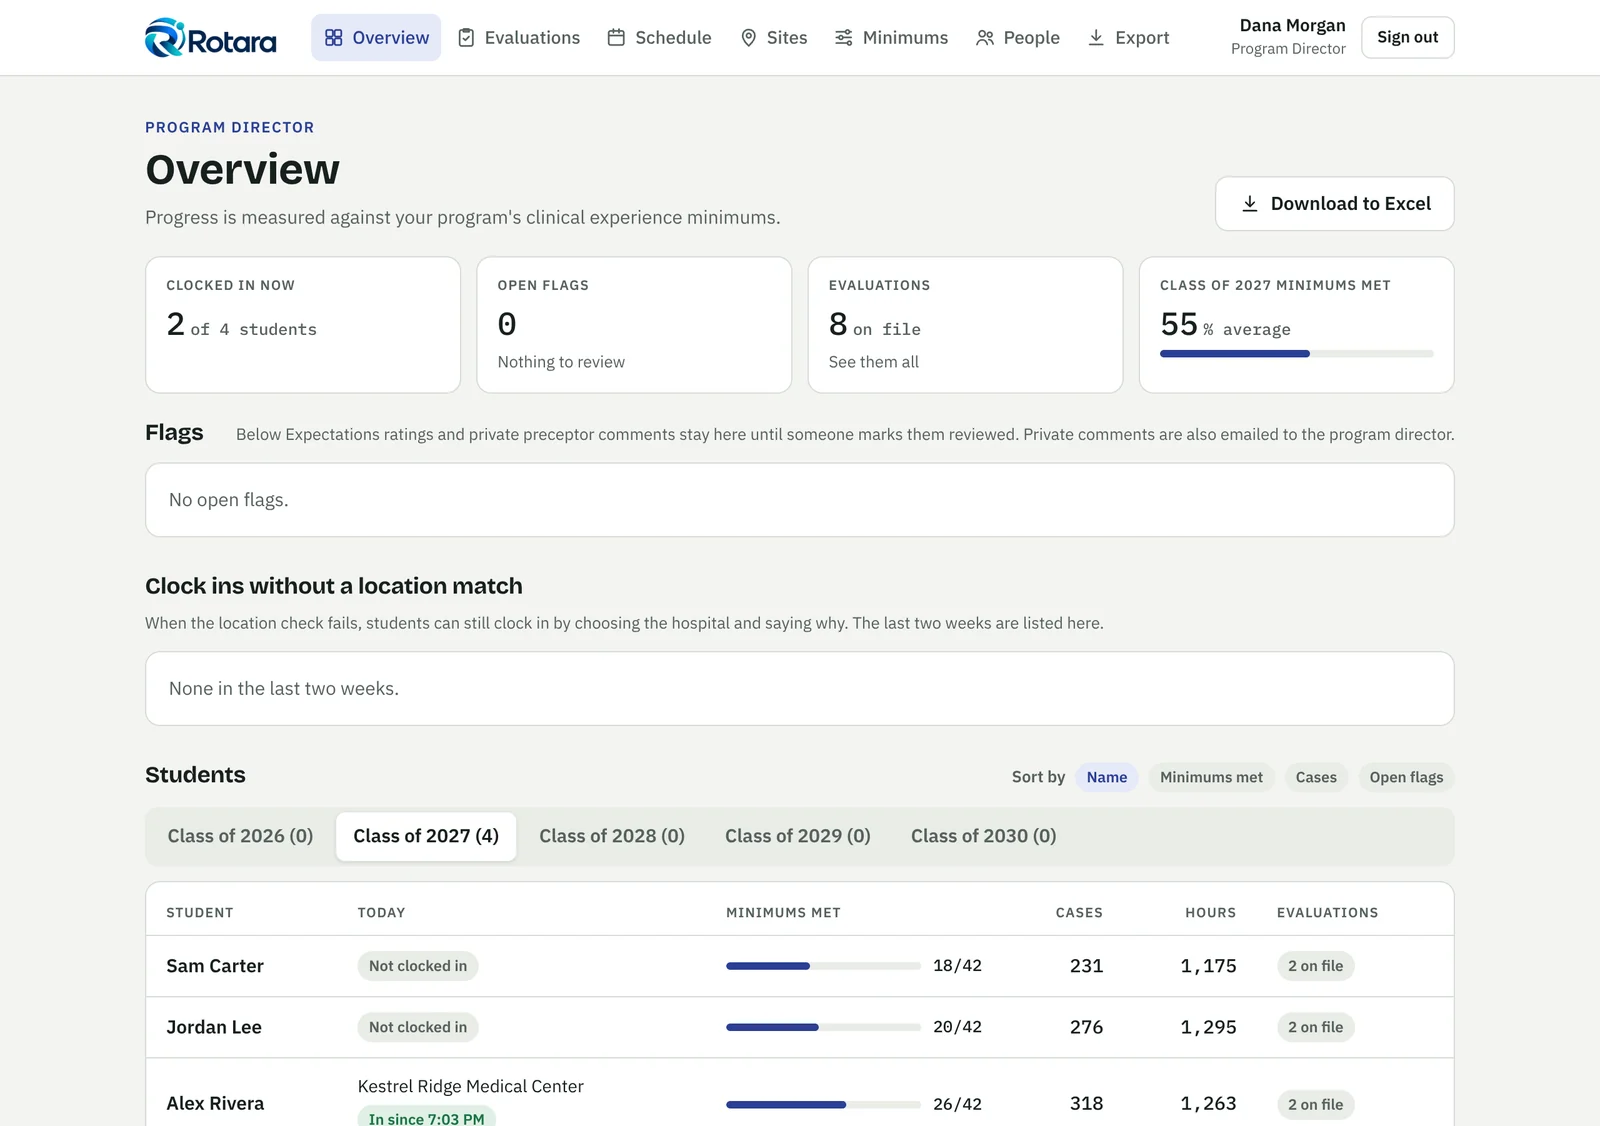Image resolution: width=1600 pixels, height=1126 pixels.
Task: Click Sam Carter's minimums progress bar
Action: click(823, 966)
